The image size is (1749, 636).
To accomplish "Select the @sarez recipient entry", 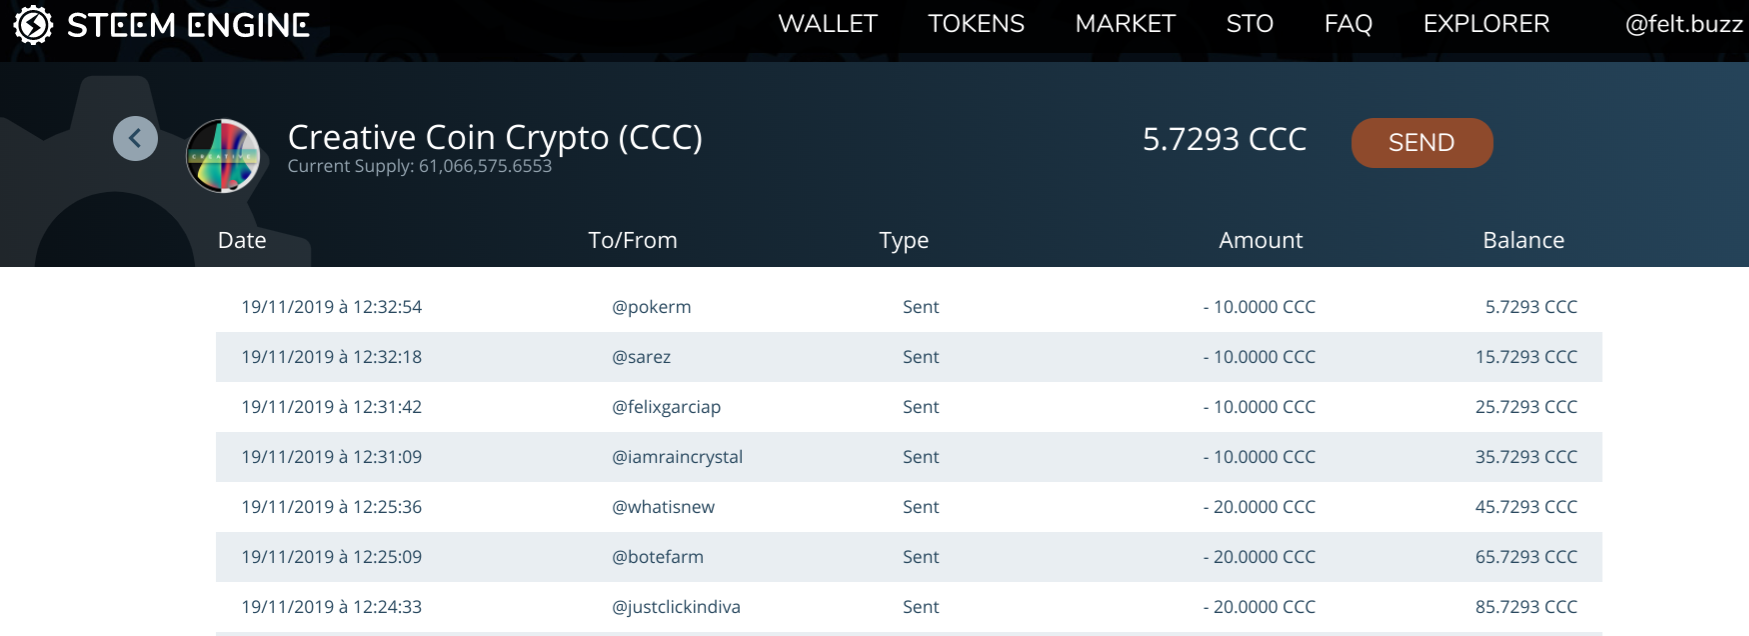I will point(641,357).
